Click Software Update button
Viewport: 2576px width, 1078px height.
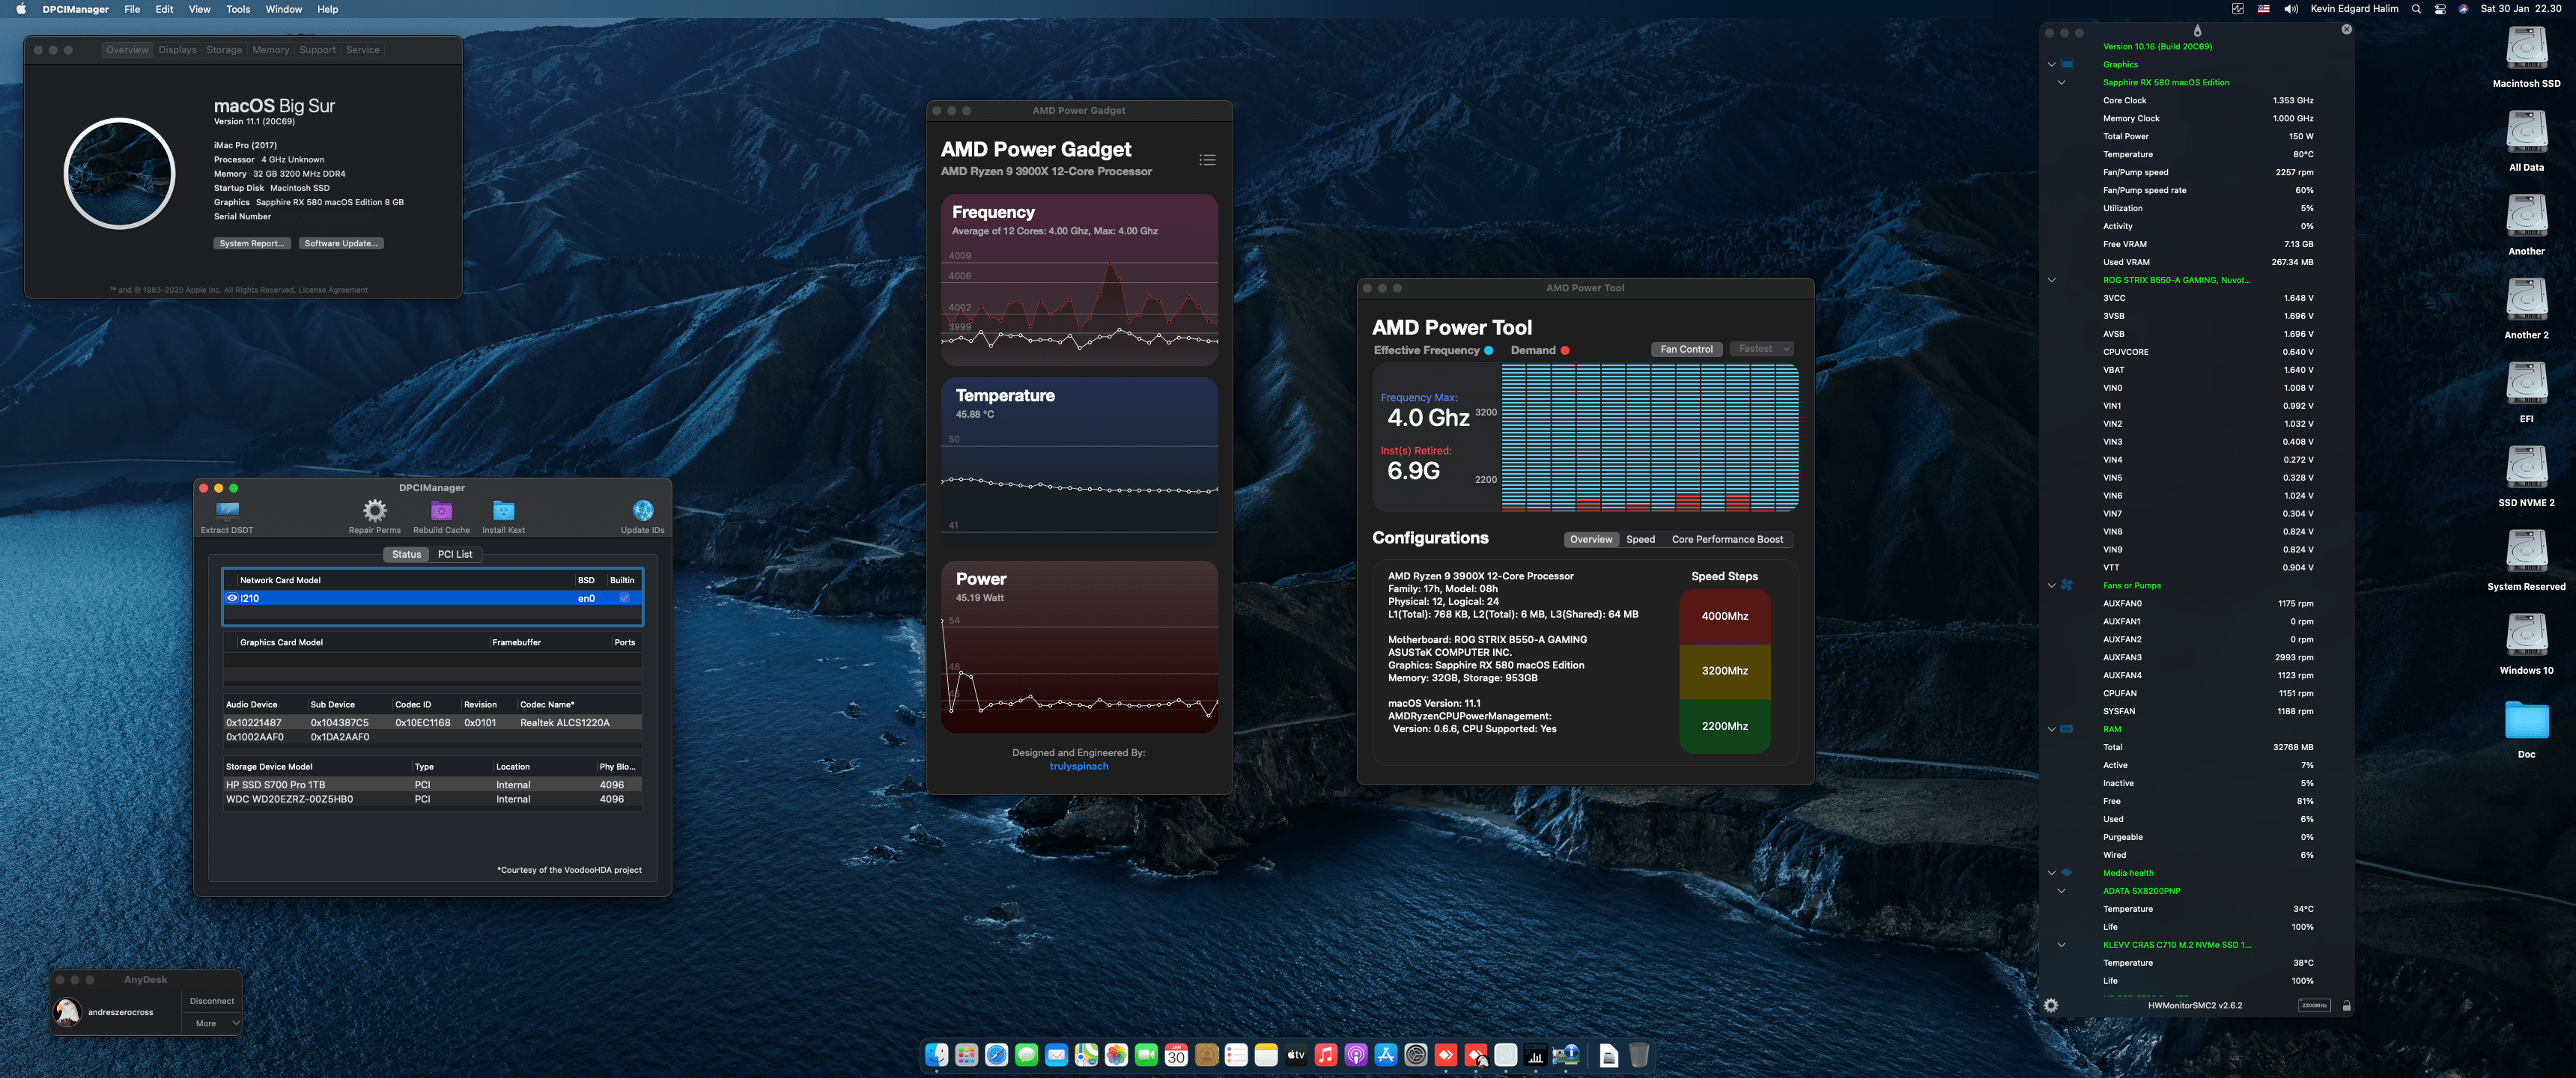tap(341, 243)
